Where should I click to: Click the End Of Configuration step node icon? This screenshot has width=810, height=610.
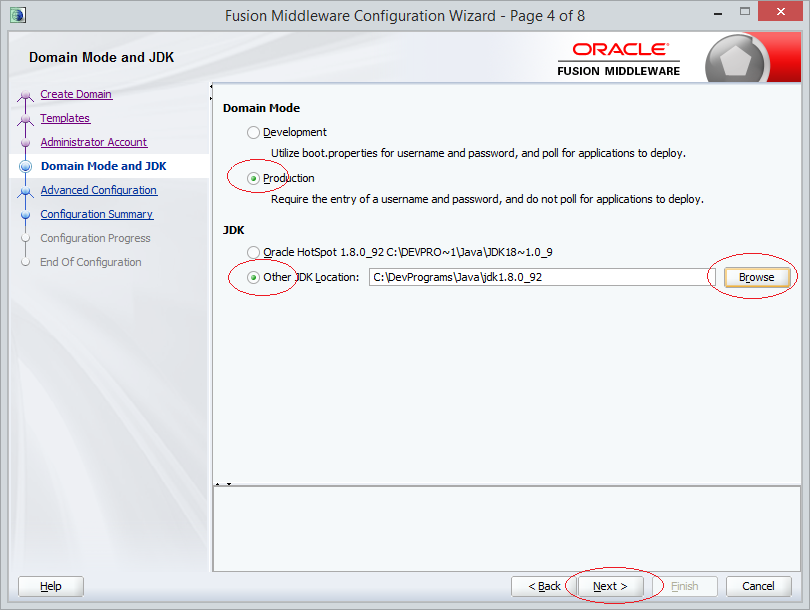click(x=25, y=262)
